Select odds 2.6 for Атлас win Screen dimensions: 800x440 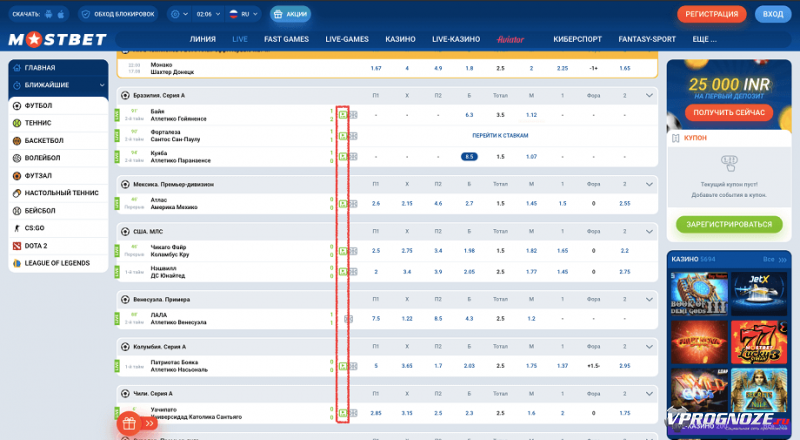[376, 204]
